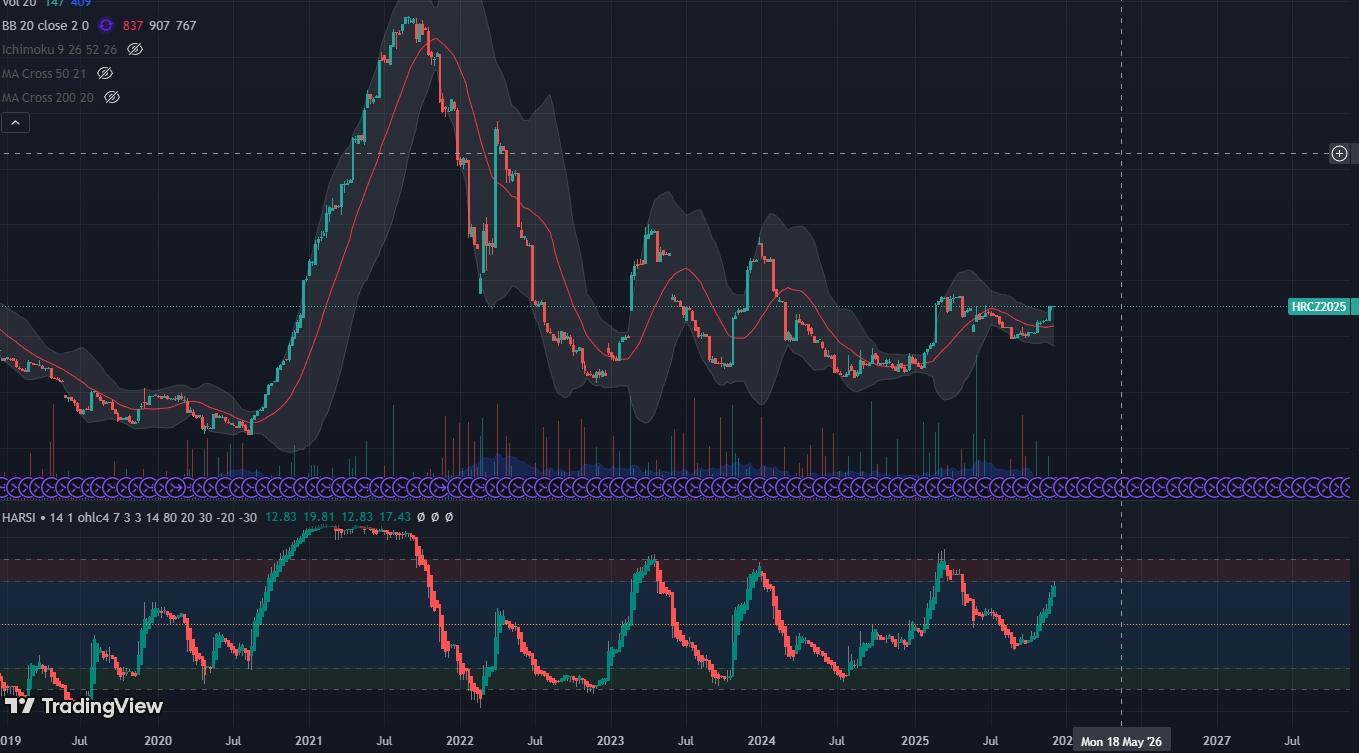Screen dimensions: 1359x753
Task: Collapse the indicator legend with the chevron
Action: 15,122
